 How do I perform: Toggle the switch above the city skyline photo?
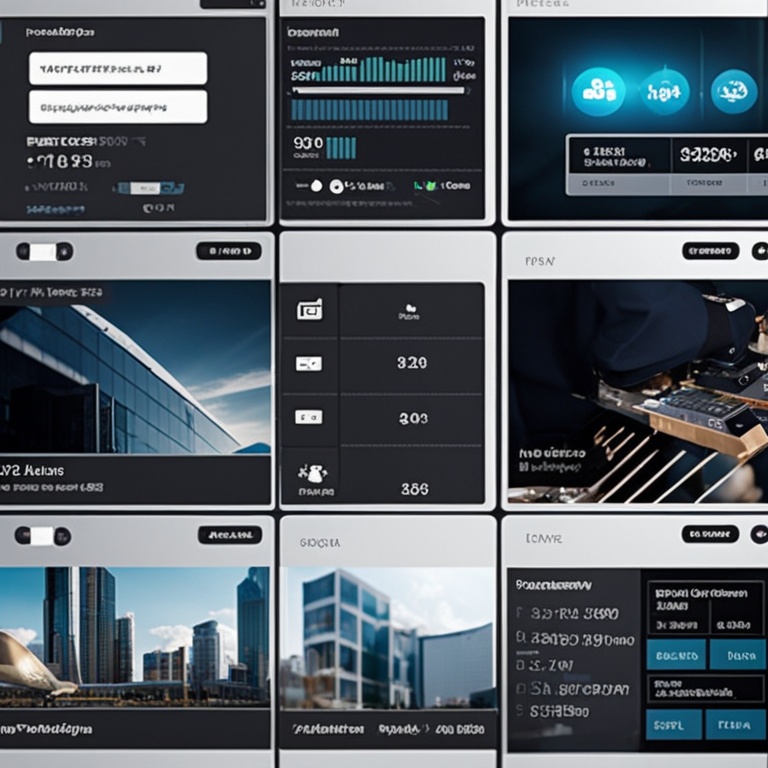(44, 536)
